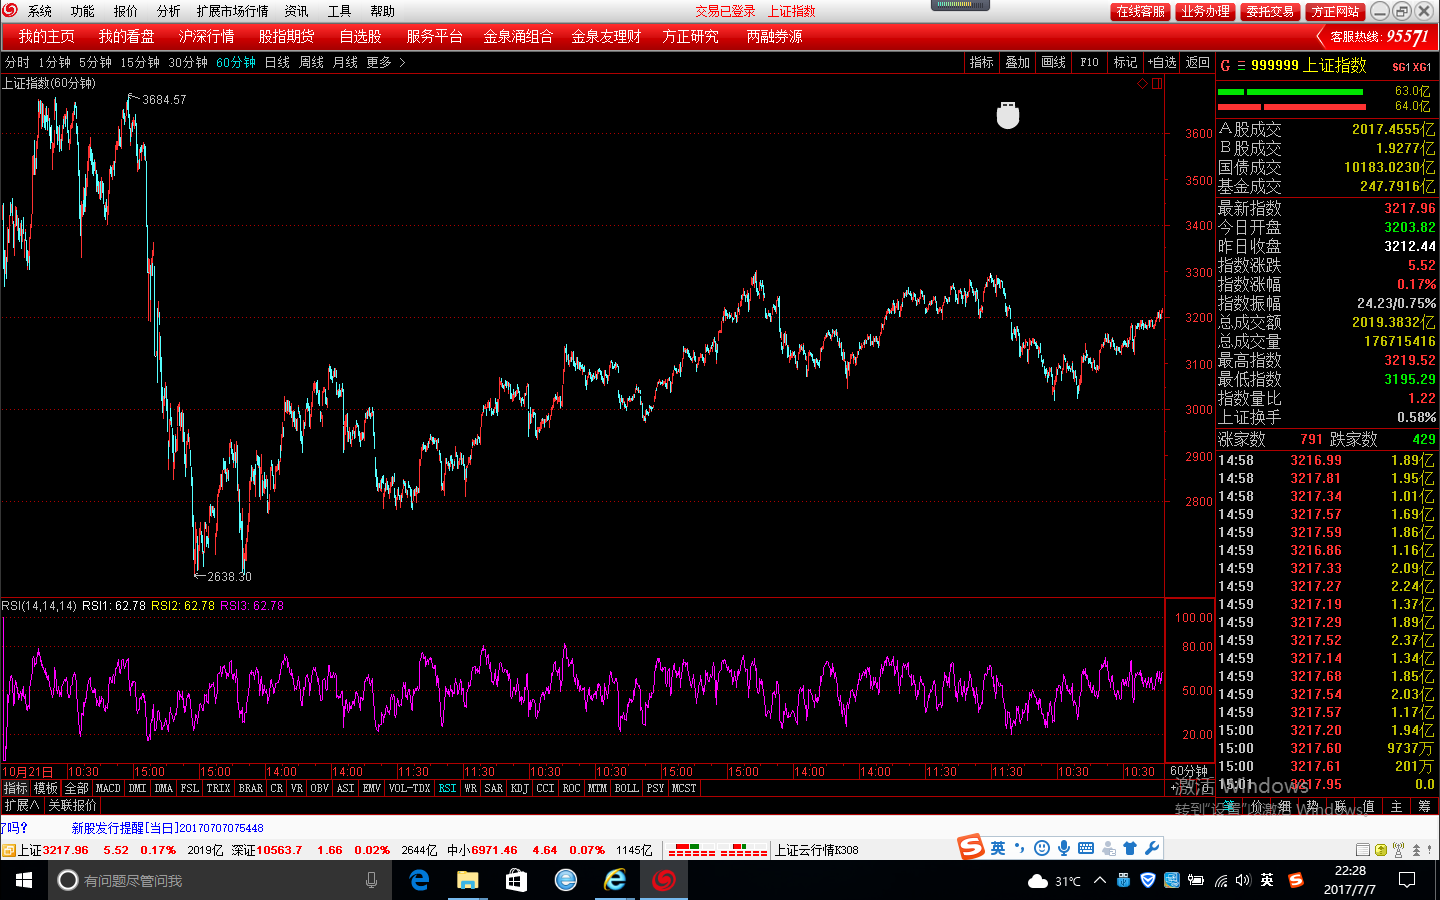Open Microsoft Edge in taskbar
This screenshot has width=1440, height=900.
[419, 880]
